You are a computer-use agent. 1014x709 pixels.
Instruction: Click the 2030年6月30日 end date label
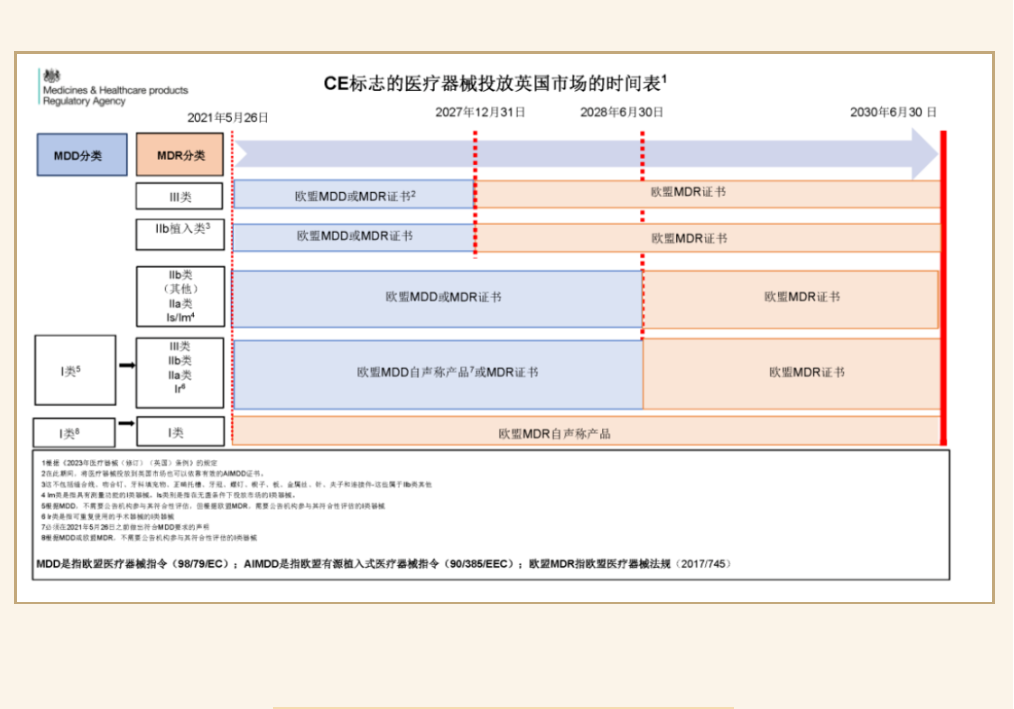[x=893, y=112]
